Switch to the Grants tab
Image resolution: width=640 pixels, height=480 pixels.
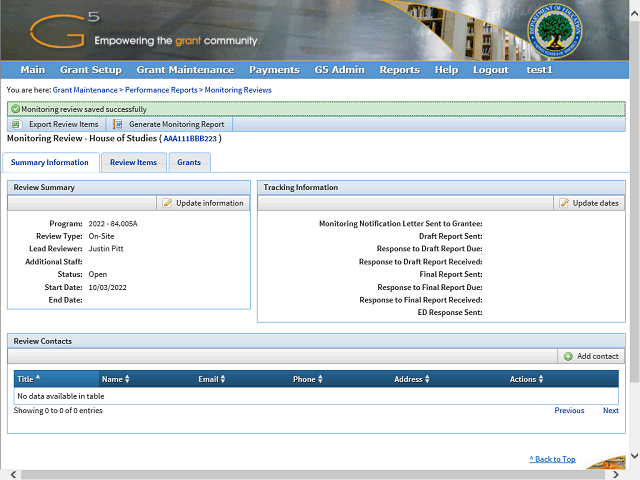189,162
